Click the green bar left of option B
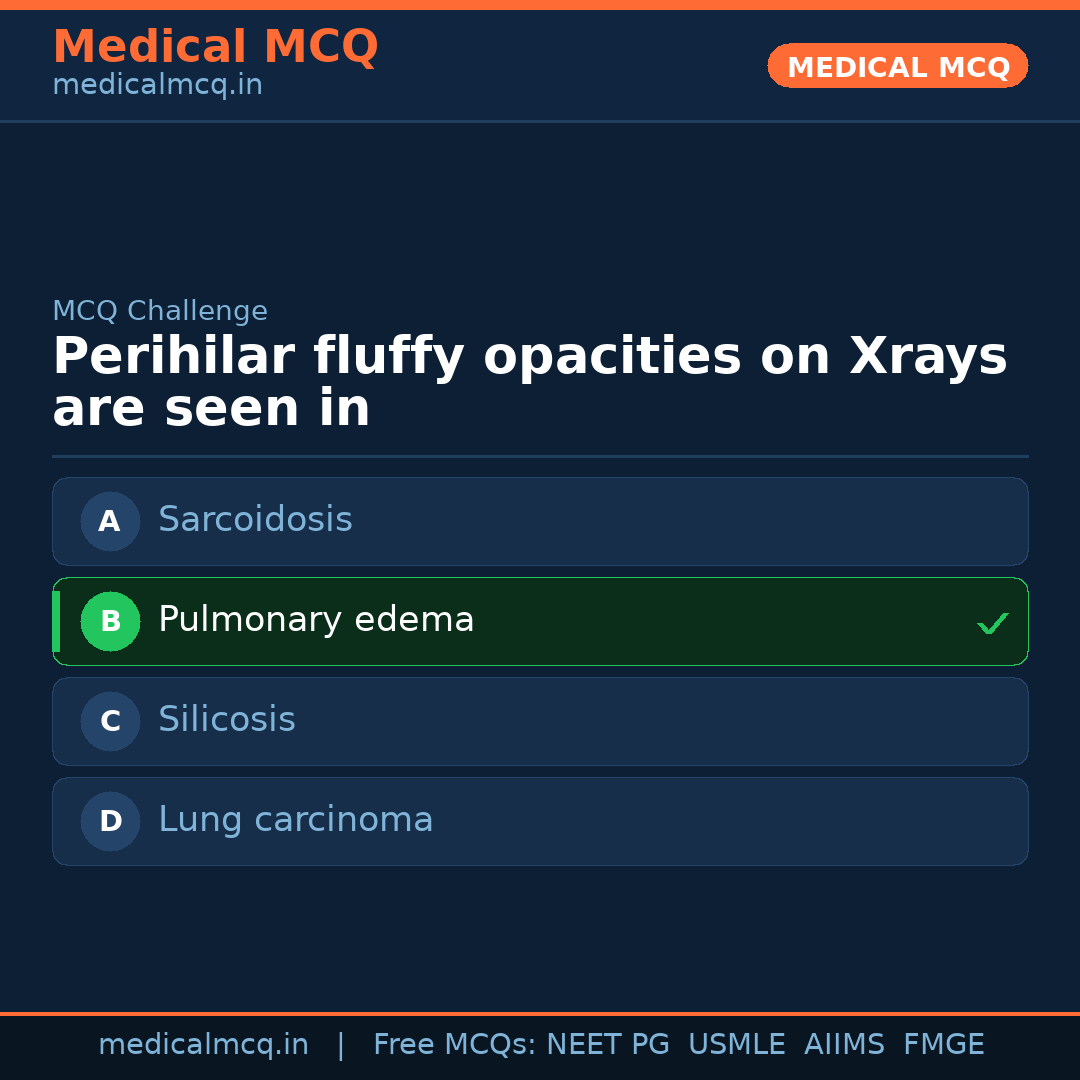Viewport: 1080px width, 1080px height. point(56,621)
